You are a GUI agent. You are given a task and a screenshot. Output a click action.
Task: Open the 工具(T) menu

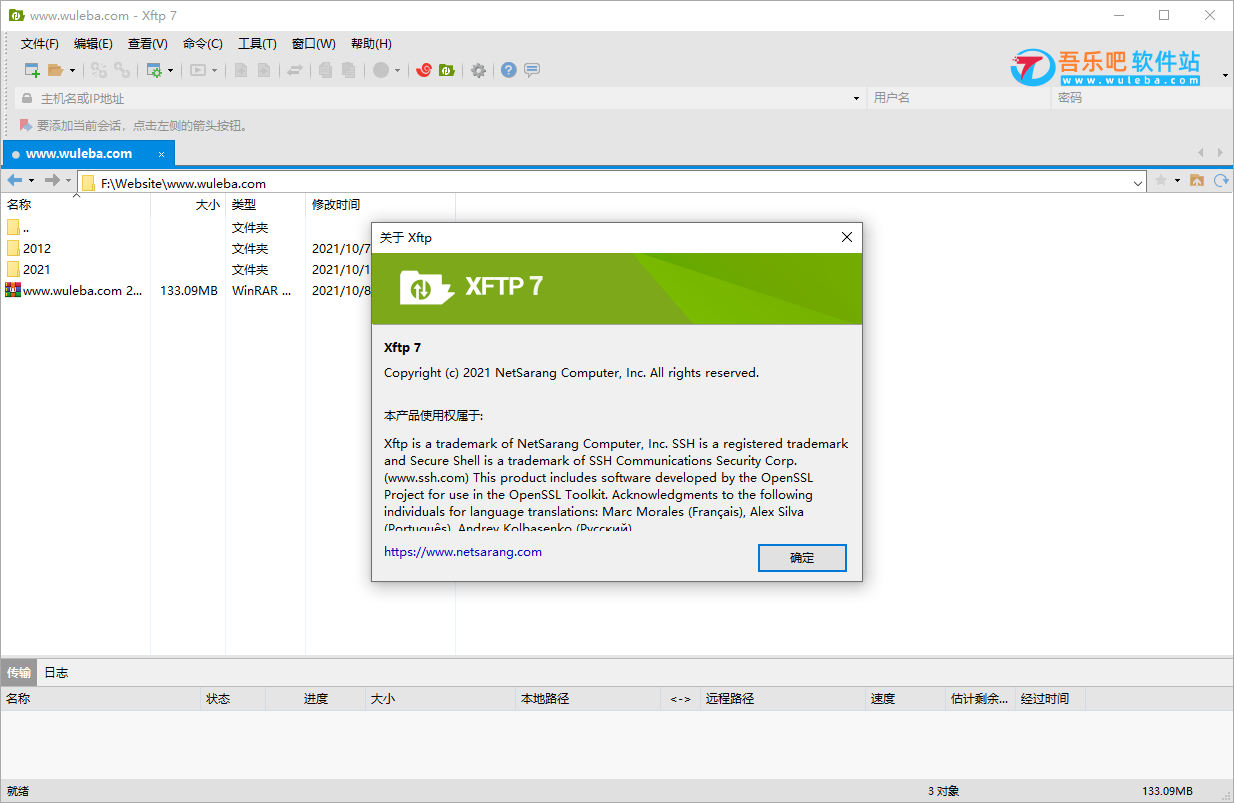click(257, 44)
